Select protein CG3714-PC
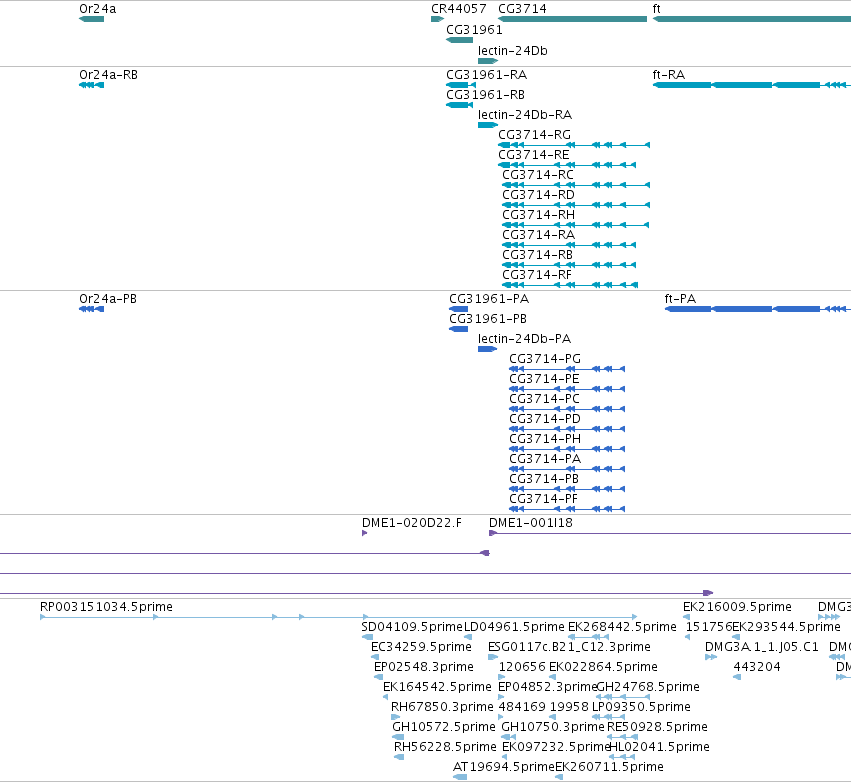851x782 pixels. (567, 409)
